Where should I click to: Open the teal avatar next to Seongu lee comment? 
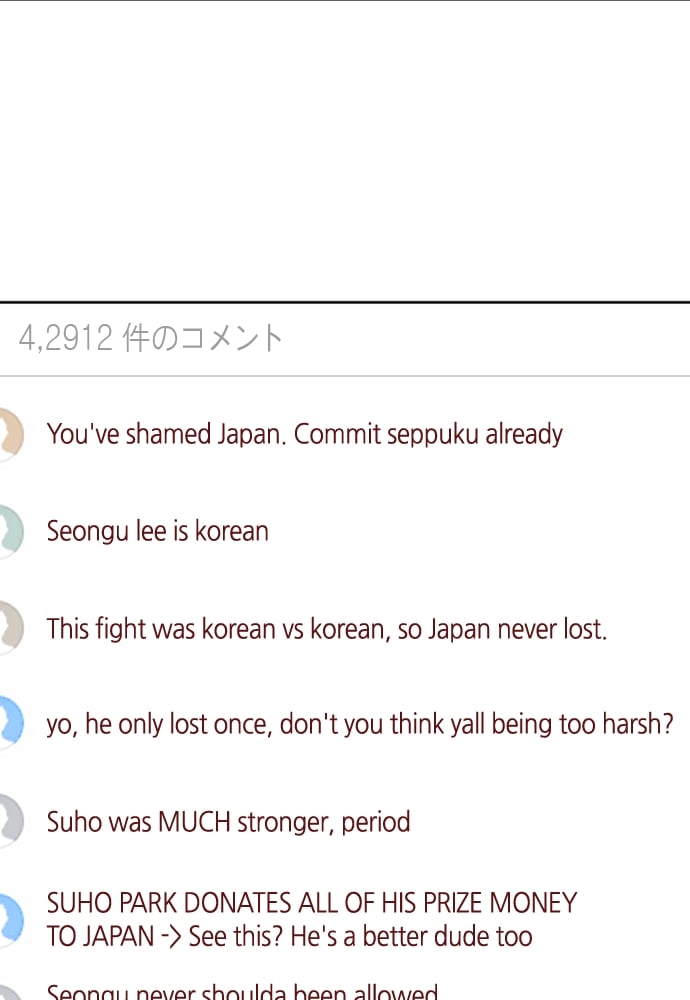[11, 531]
